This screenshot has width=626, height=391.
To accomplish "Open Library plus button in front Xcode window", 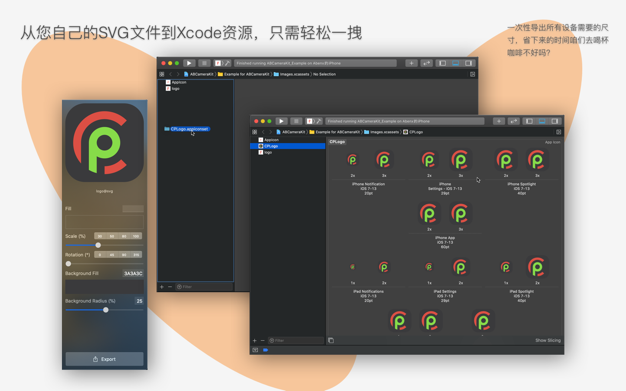I will (x=499, y=121).
